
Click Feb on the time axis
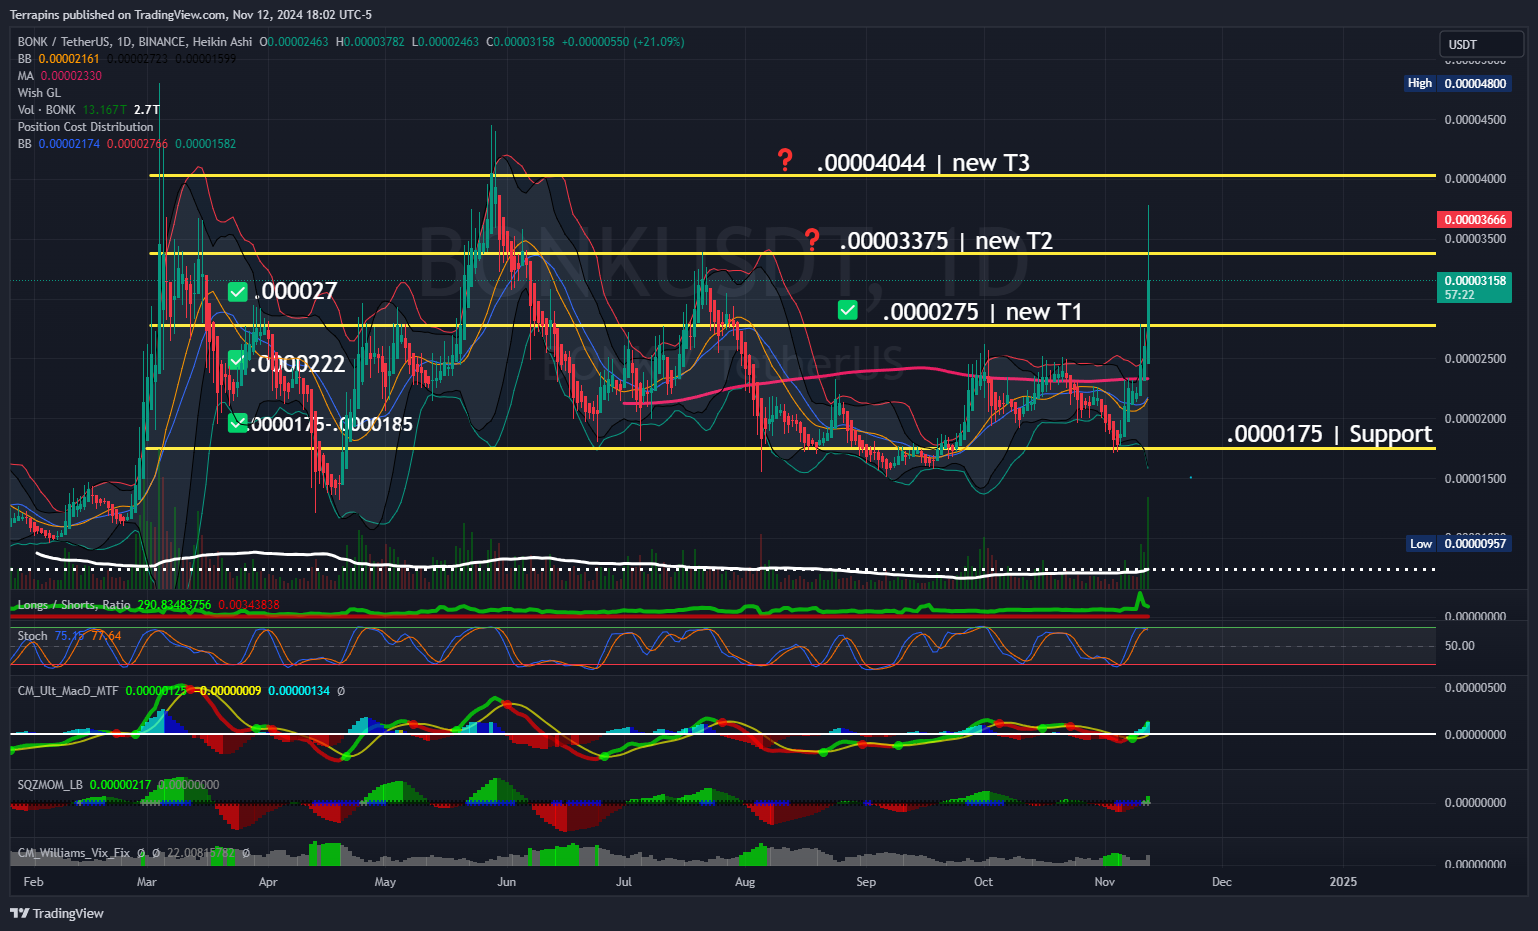pyautogui.click(x=33, y=882)
